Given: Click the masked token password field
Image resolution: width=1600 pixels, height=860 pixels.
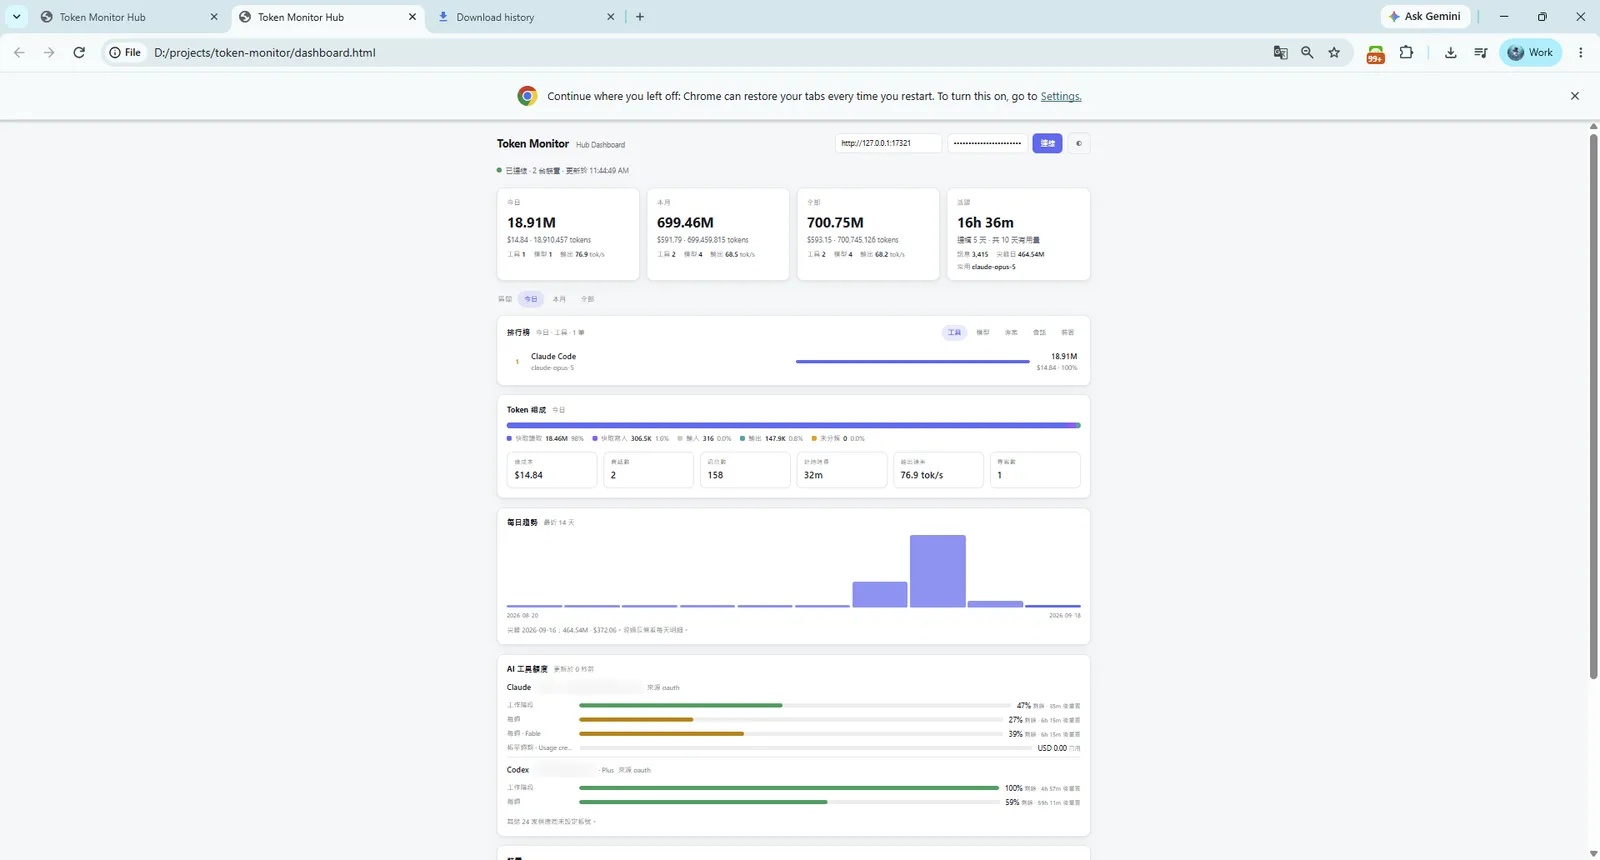Looking at the screenshot, I should pos(987,143).
